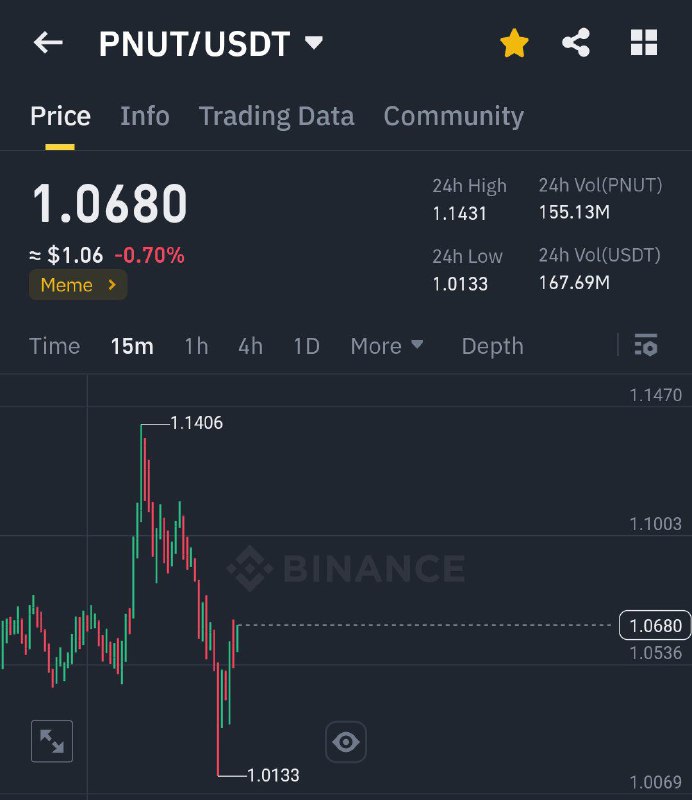
Task: Switch to the Info tab
Action: 145,116
